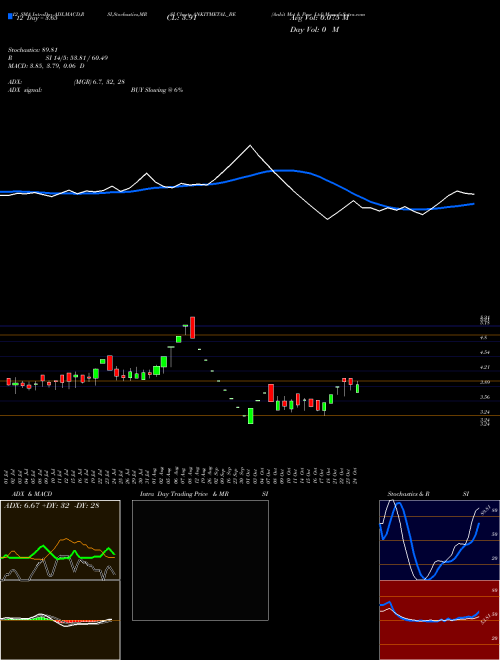Open the red RSI indicator chart
This screenshot has height=660, width=500.
tap(439, 620)
